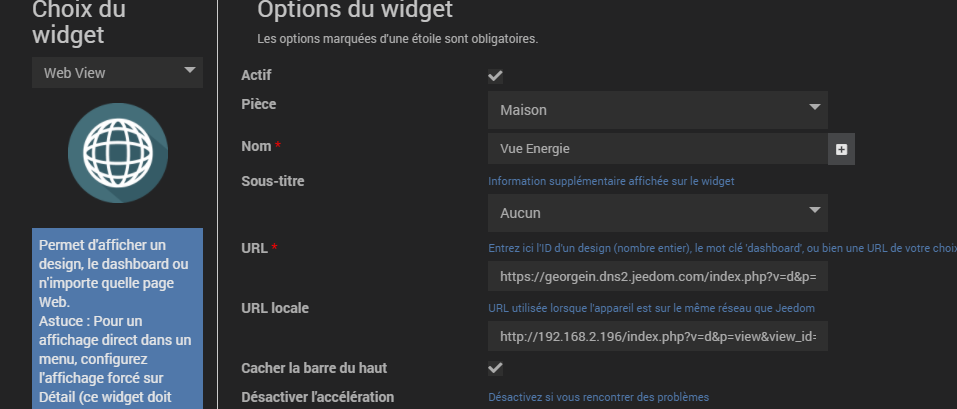
Task: Click the plus icon beside the Nom field
Action: tap(841, 149)
